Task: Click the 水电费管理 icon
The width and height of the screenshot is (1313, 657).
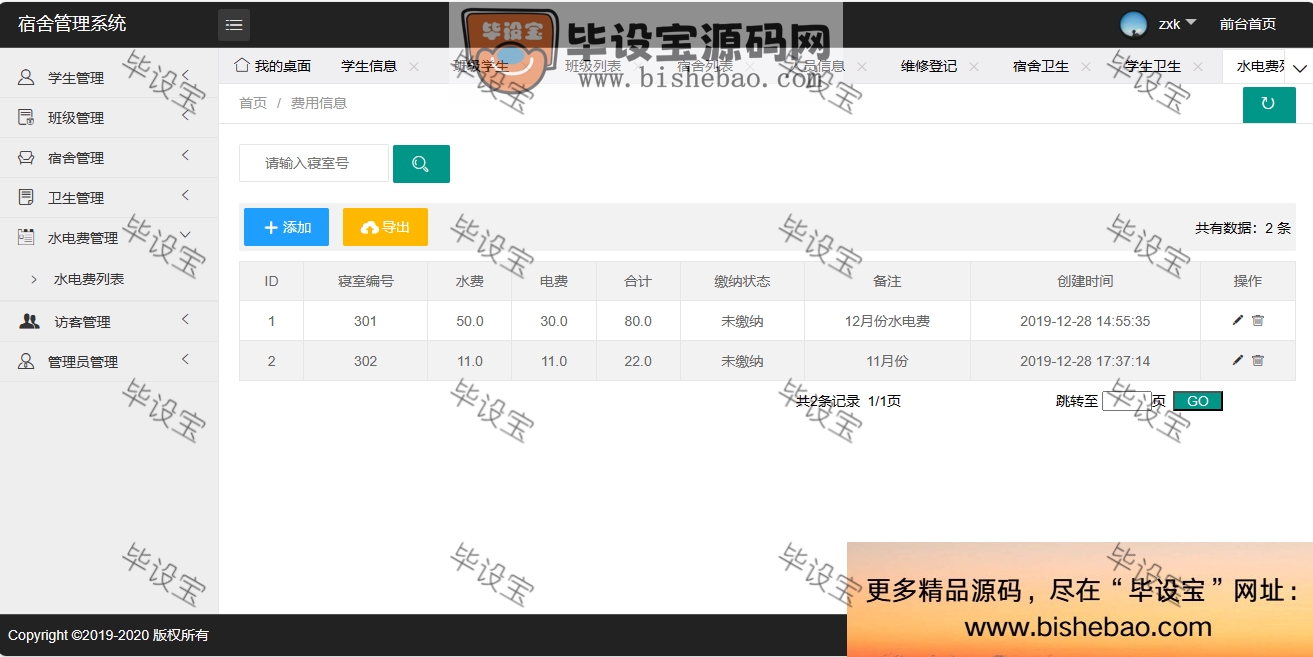Action: pyautogui.click(x=27, y=237)
